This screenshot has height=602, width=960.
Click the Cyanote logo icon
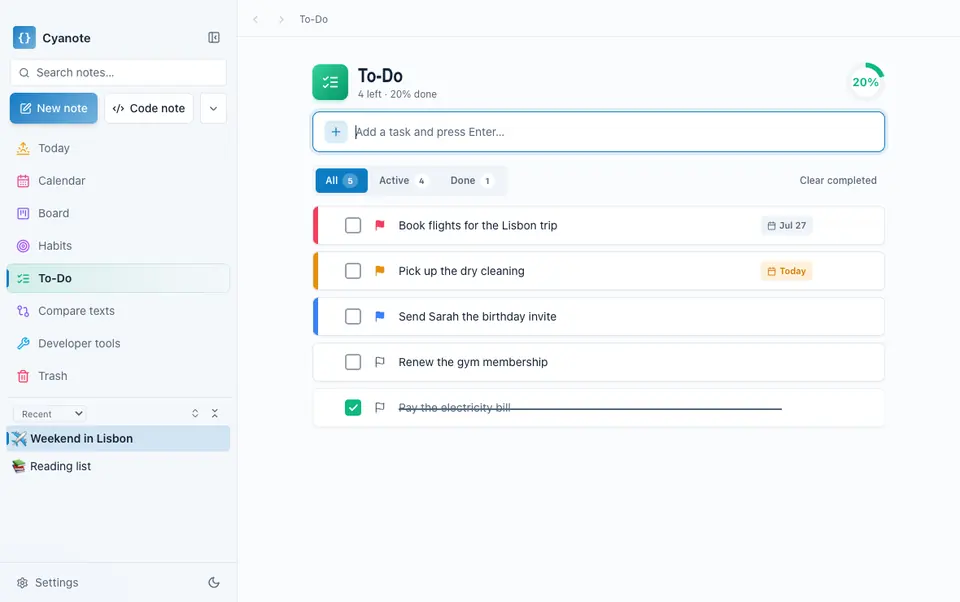pyautogui.click(x=24, y=37)
